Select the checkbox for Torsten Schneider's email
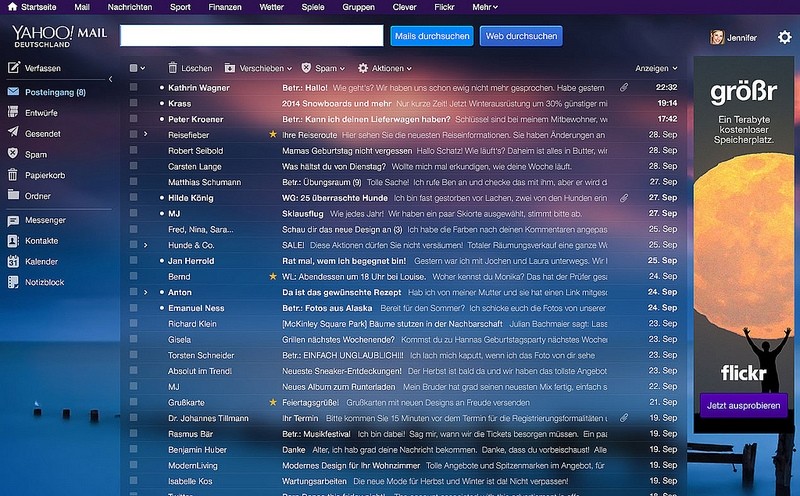The height and width of the screenshot is (496, 800). pyautogui.click(x=133, y=355)
